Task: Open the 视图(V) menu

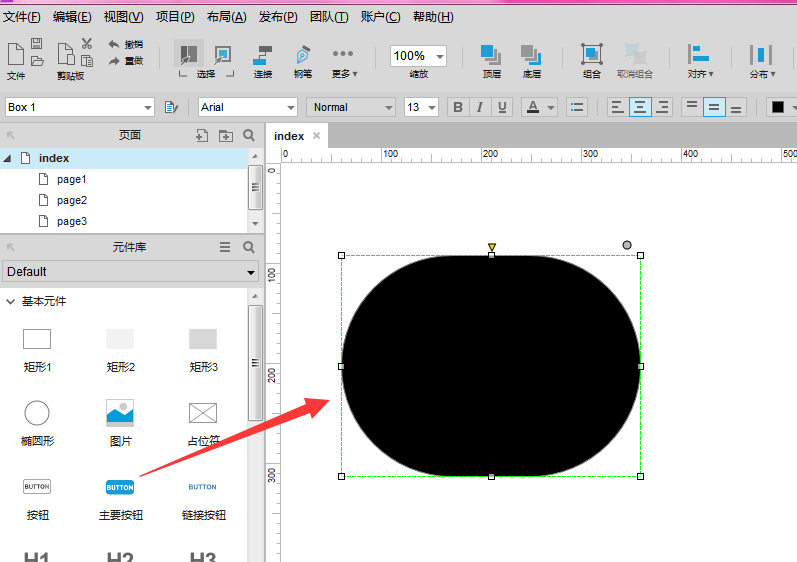Action: [x=124, y=17]
